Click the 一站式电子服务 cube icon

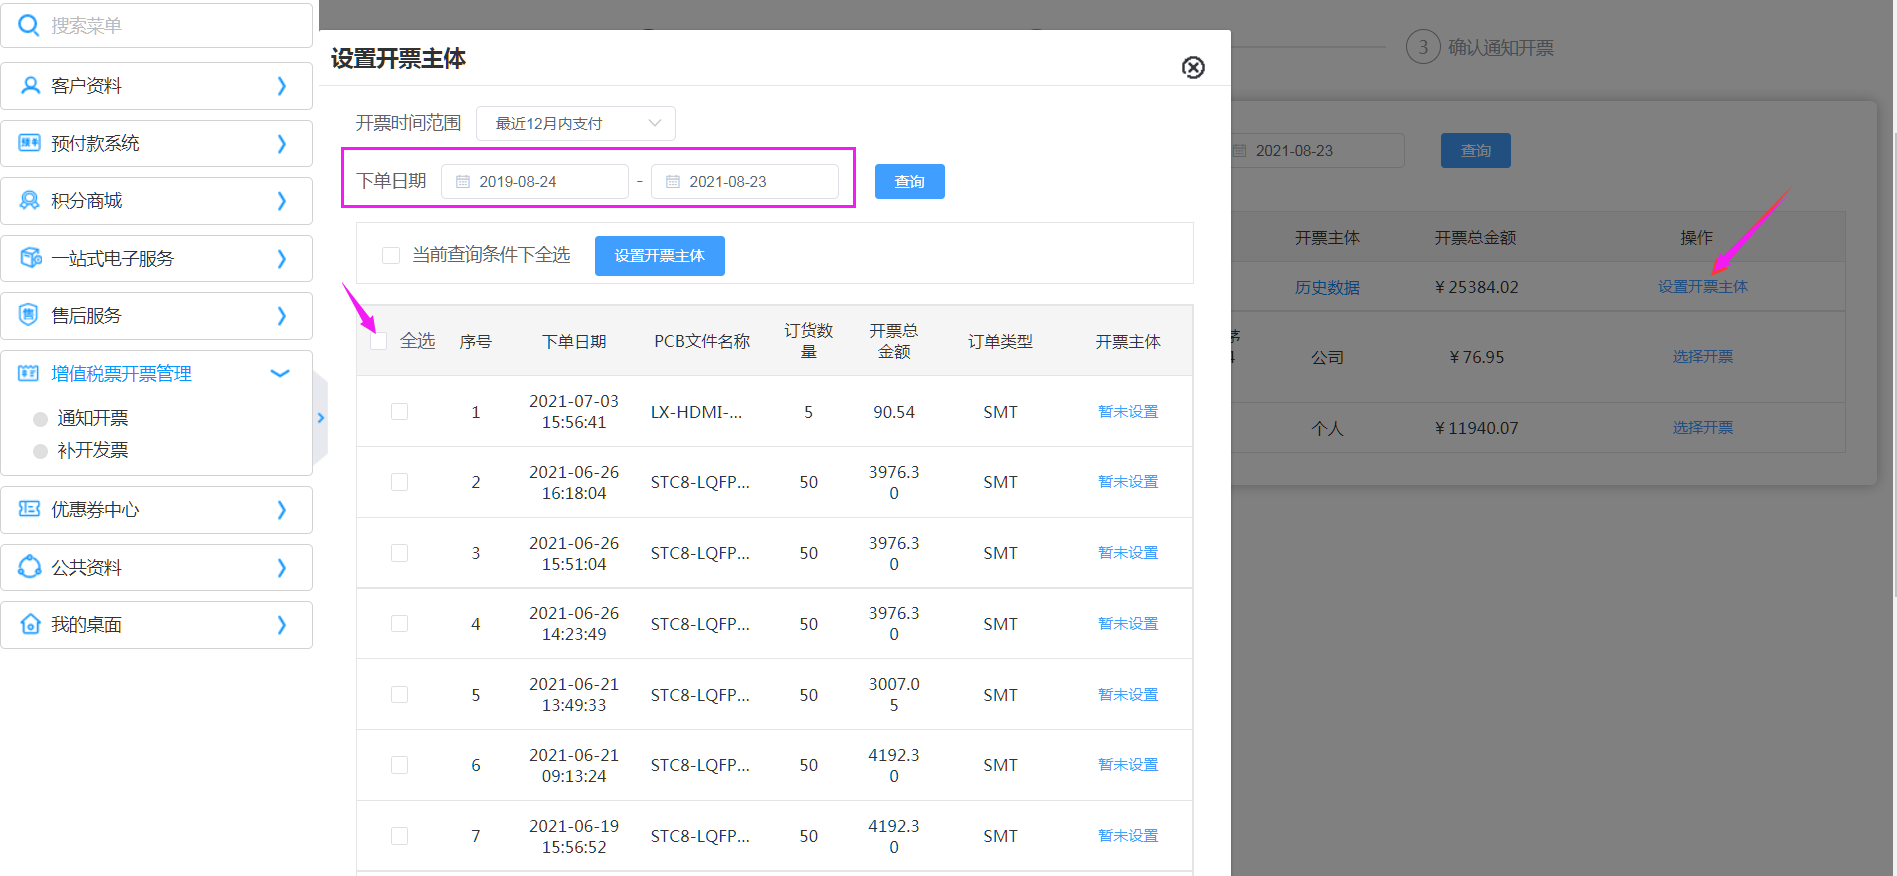(x=30, y=258)
